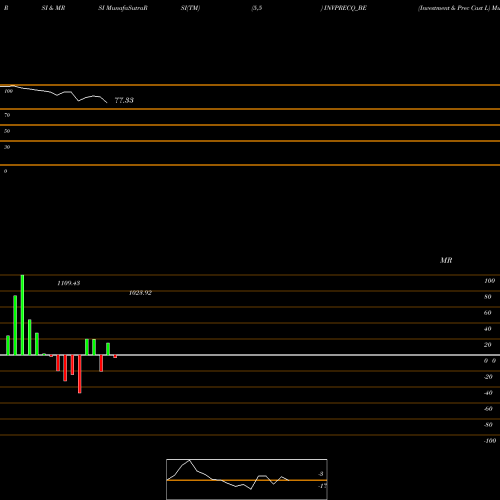Click the '40' MR axis label
This screenshot has height=500, width=500.
coord(488,329)
